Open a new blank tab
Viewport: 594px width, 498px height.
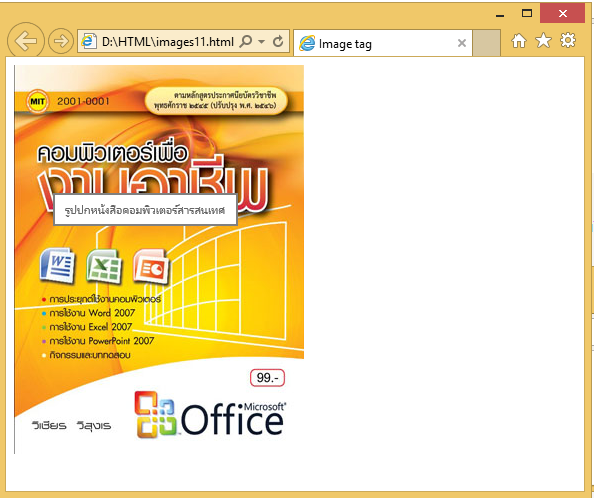click(x=486, y=43)
